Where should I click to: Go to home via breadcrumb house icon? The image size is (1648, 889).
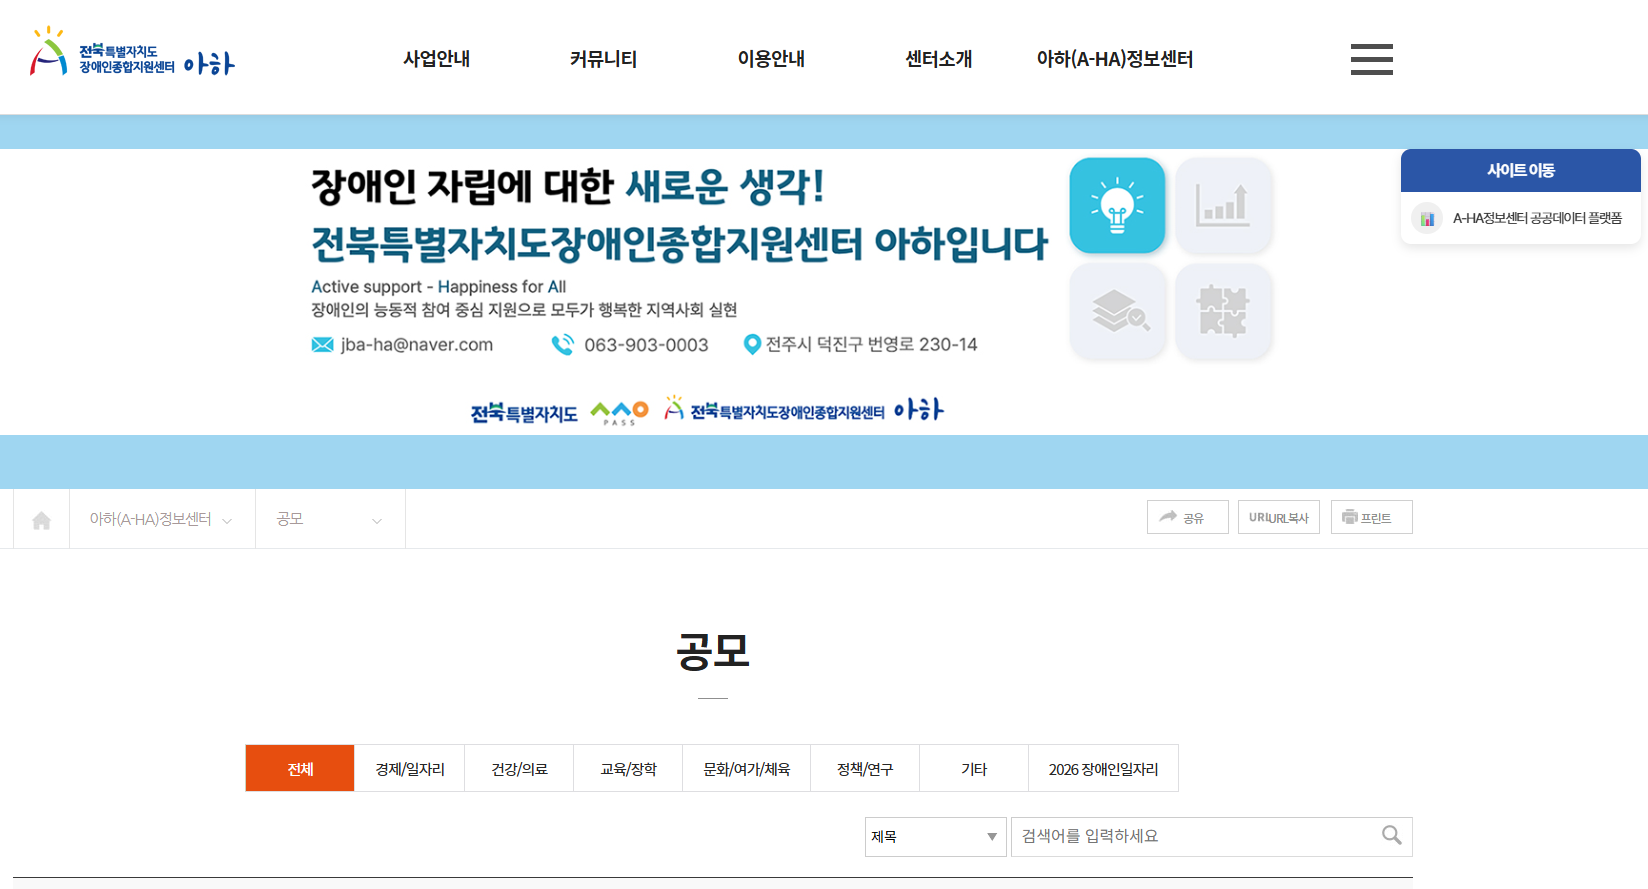41,520
